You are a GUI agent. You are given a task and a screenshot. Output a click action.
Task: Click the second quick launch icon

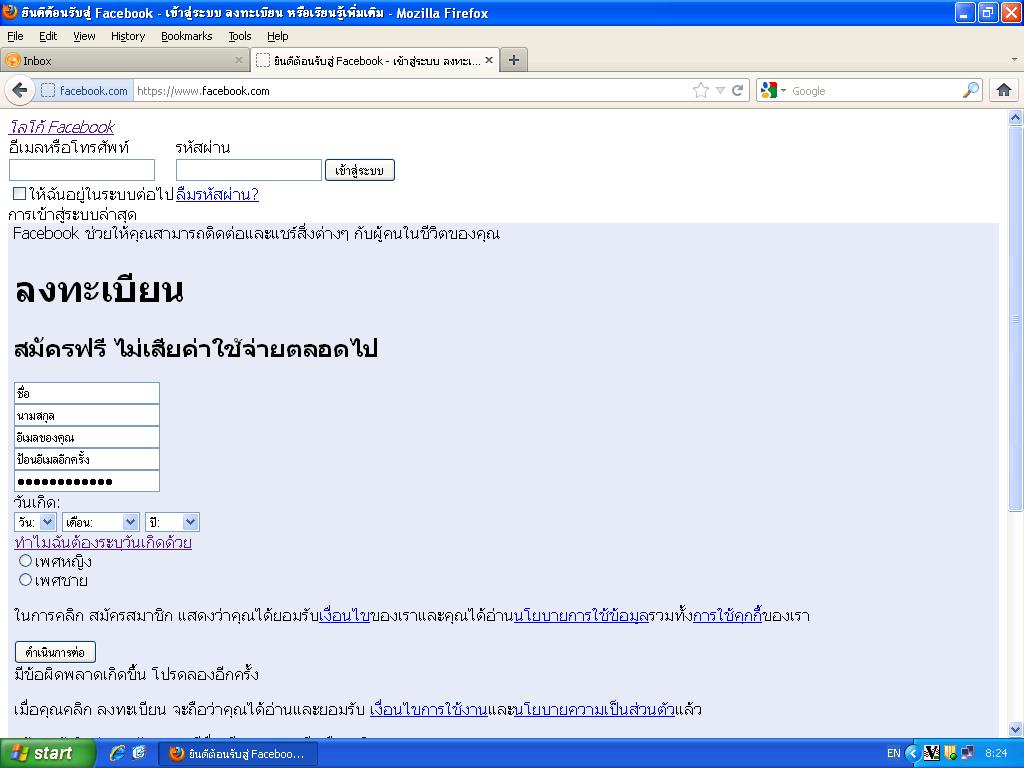point(139,753)
